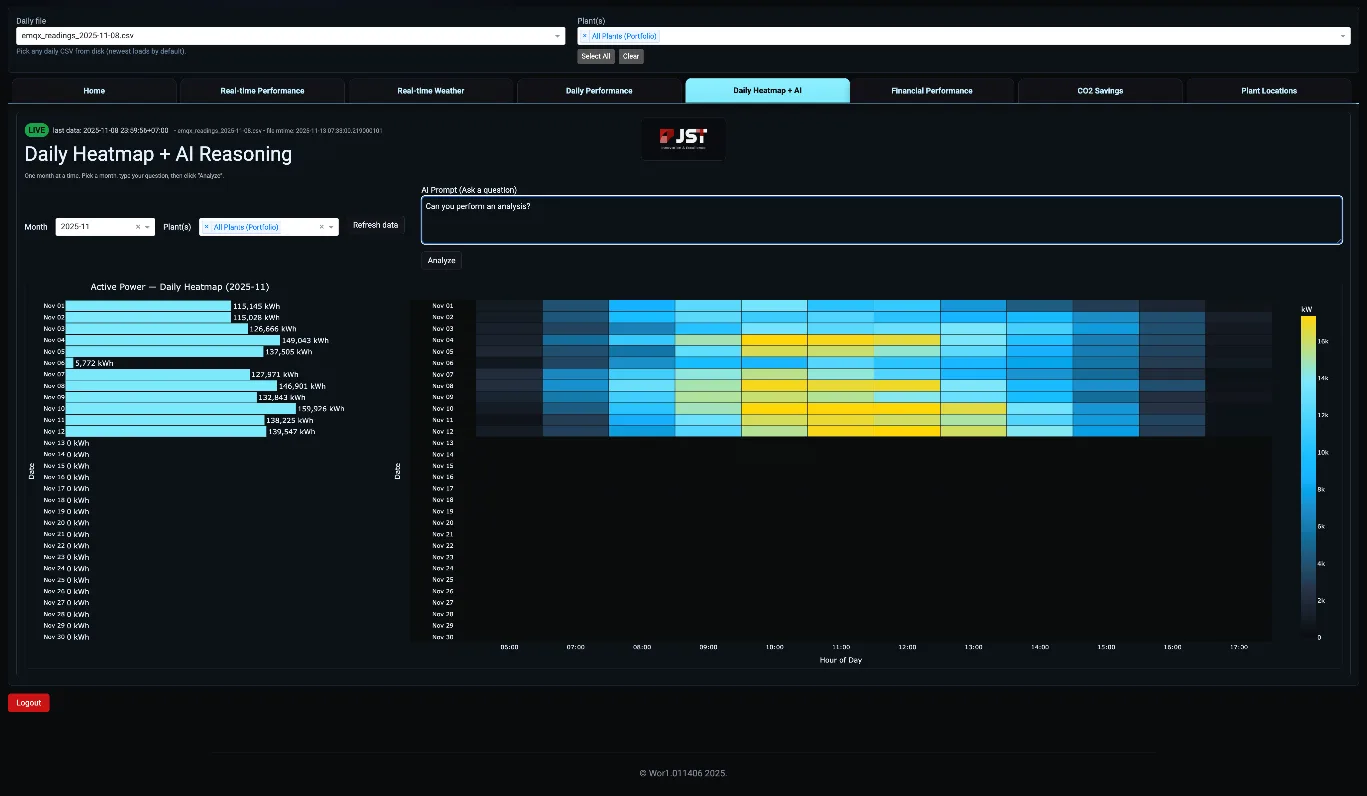Click the '127,971 kWh' value label

[275, 375]
